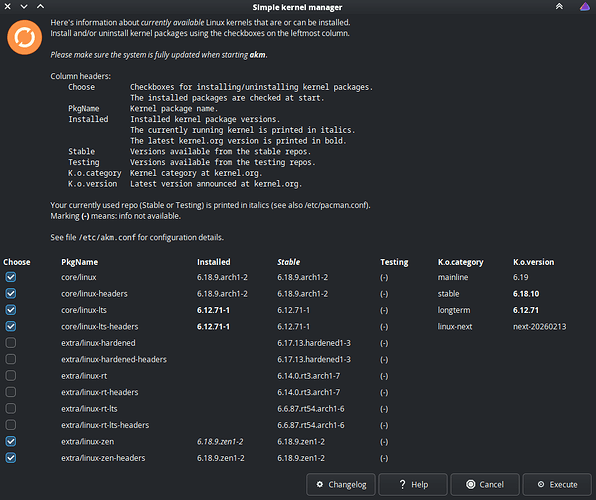Click the longterm category cell

[x=454, y=310]
